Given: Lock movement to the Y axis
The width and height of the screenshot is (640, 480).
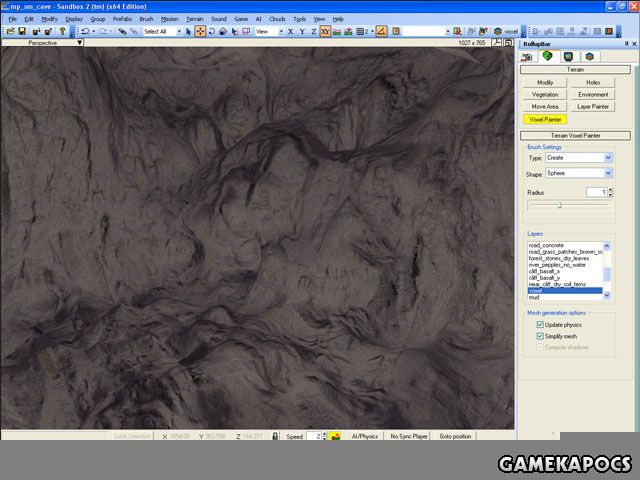Looking at the screenshot, I should click(x=302, y=31).
